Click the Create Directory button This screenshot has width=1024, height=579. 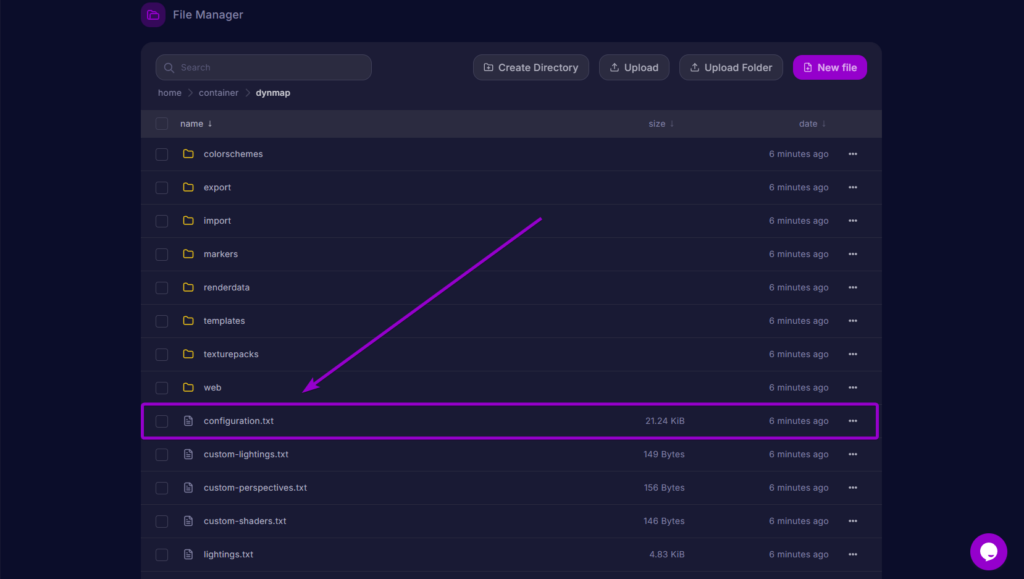(531, 68)
